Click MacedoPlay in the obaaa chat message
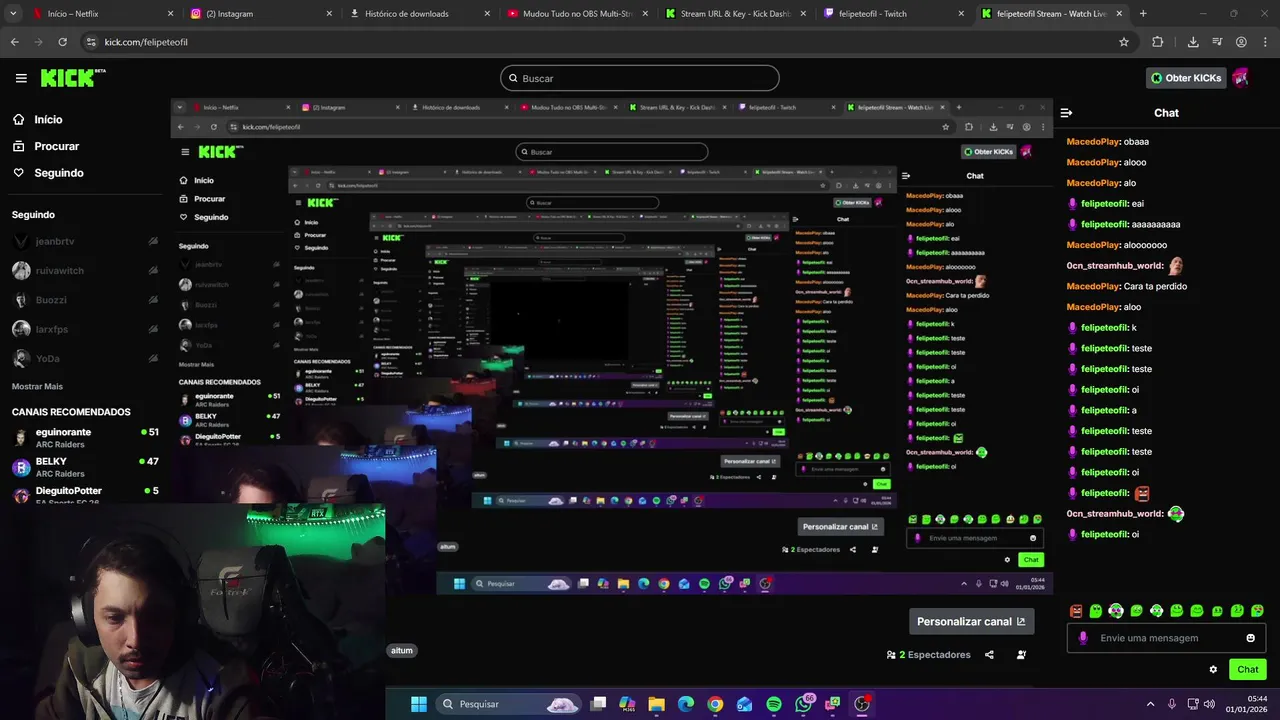Screen dimensions: 1280x720 click(1092, 142)
